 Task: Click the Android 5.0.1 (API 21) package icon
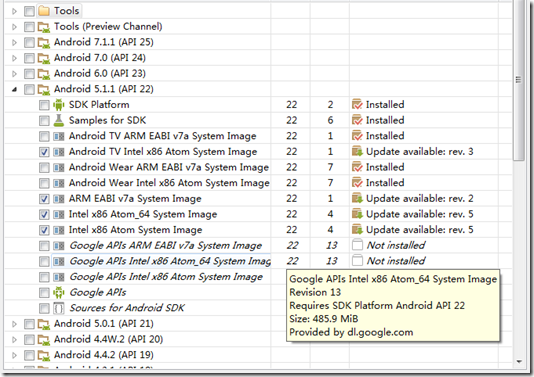pyautogui.click(x=44, y=324)
